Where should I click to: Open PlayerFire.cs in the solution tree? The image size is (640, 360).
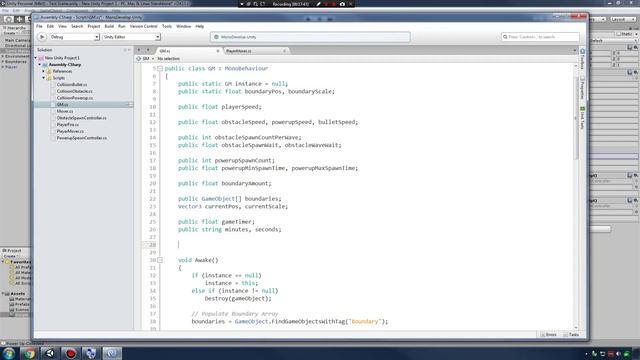click(x=68, y=124)
